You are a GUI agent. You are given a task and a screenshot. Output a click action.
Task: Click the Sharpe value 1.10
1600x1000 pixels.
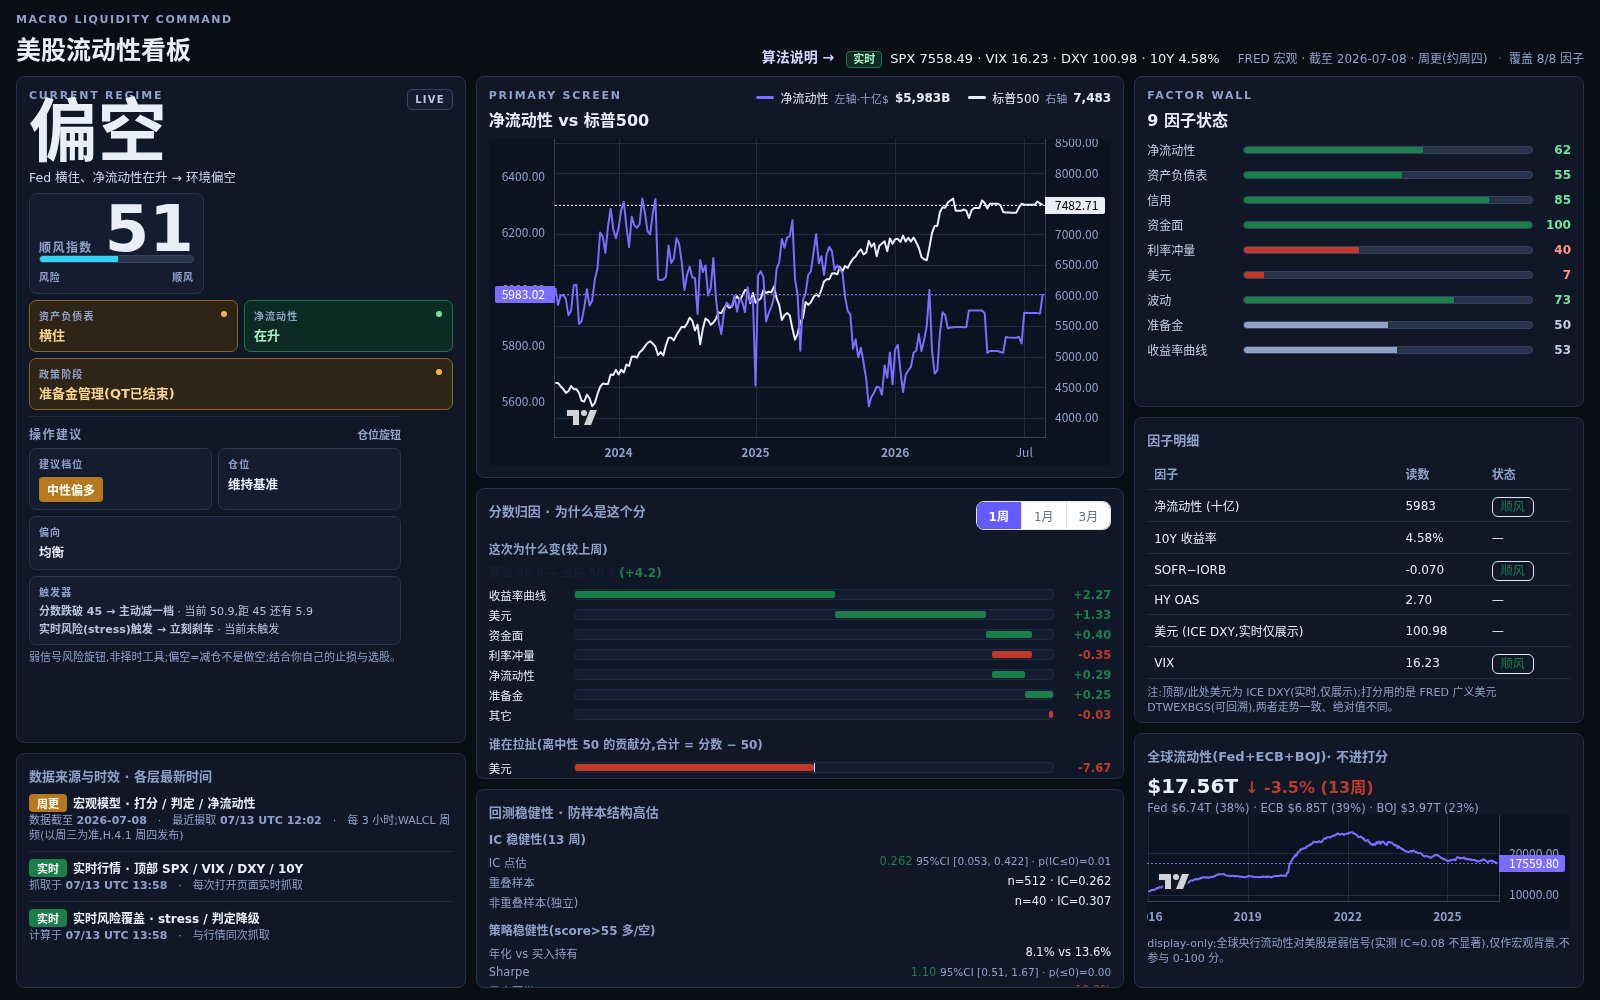coord(923,972)
